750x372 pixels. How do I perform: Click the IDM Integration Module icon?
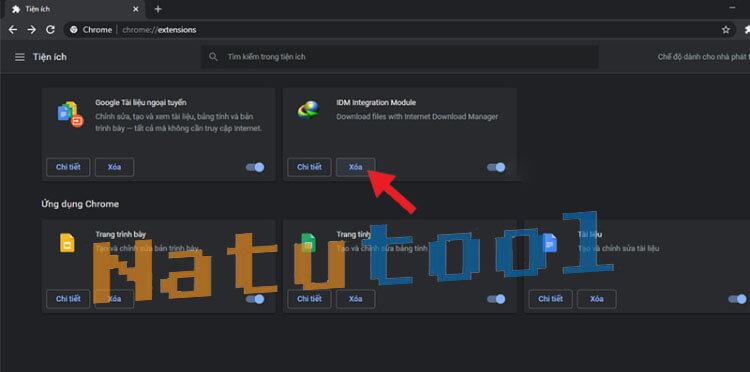click(x=309, y=109)
